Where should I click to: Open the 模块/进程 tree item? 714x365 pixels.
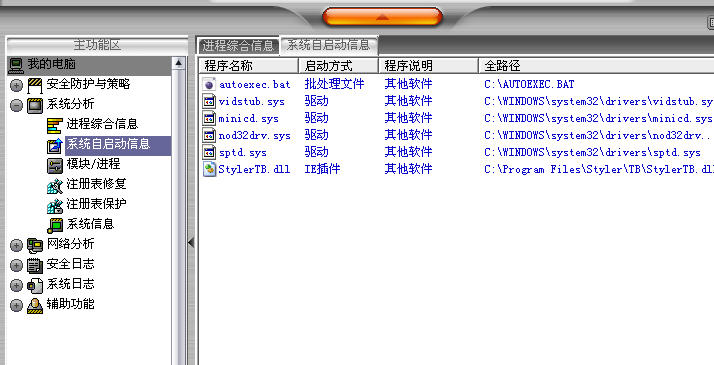point(93,164)
